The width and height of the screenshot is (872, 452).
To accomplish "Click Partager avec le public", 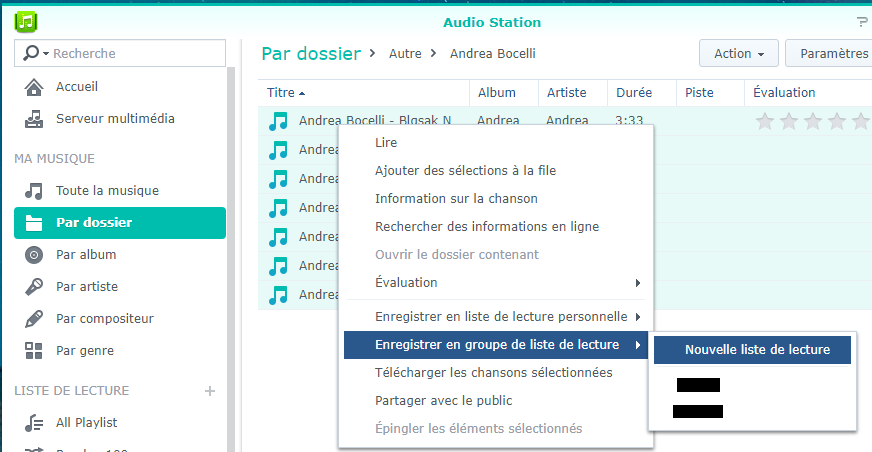I will 443,401.
